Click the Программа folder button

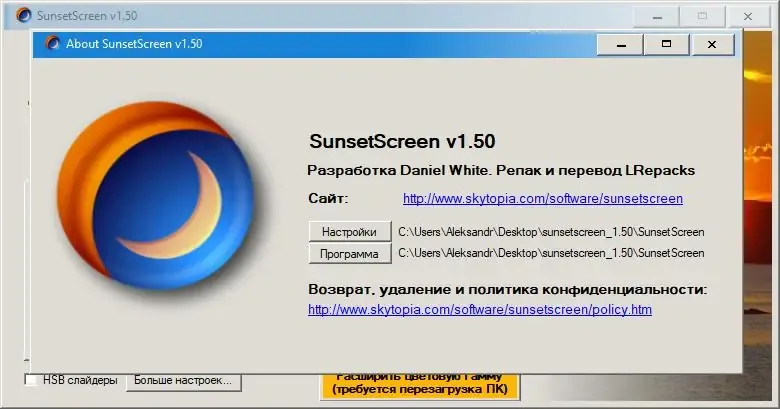(349, 253)
